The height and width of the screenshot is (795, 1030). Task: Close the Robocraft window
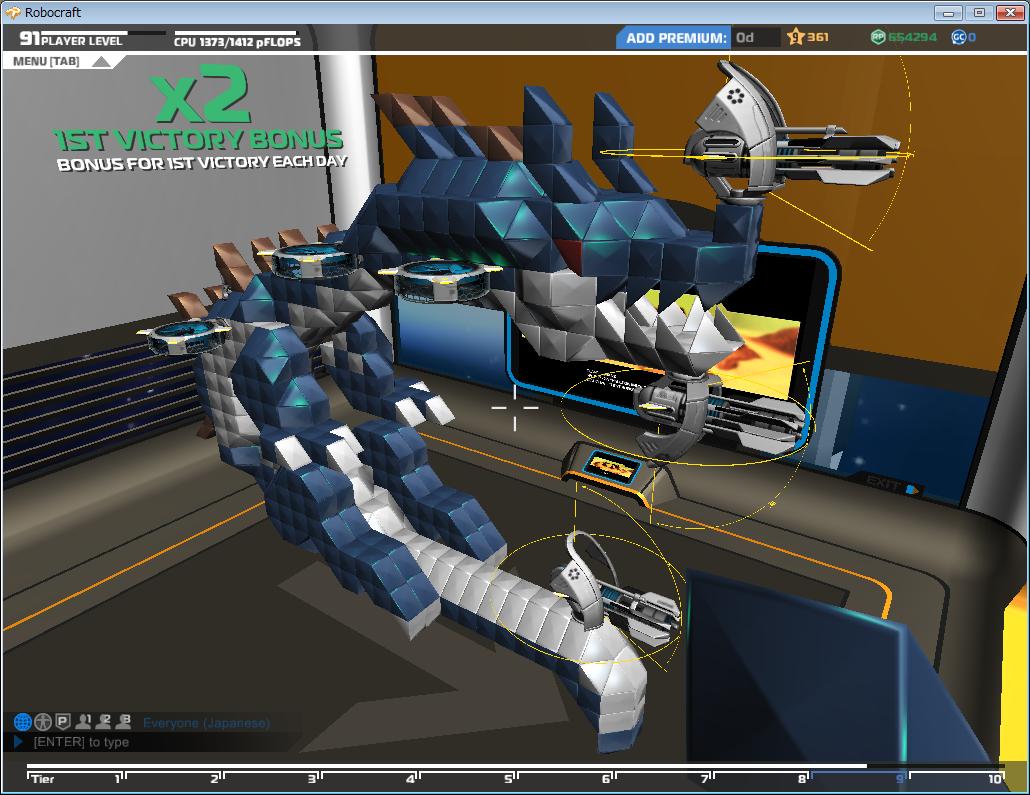1010,12
